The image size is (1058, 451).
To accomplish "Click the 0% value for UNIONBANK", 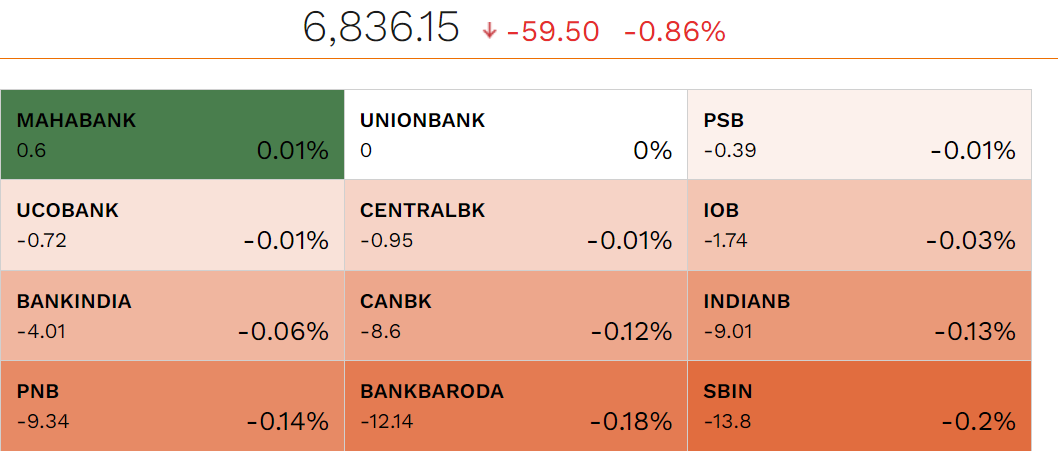I will coord(652,151).
